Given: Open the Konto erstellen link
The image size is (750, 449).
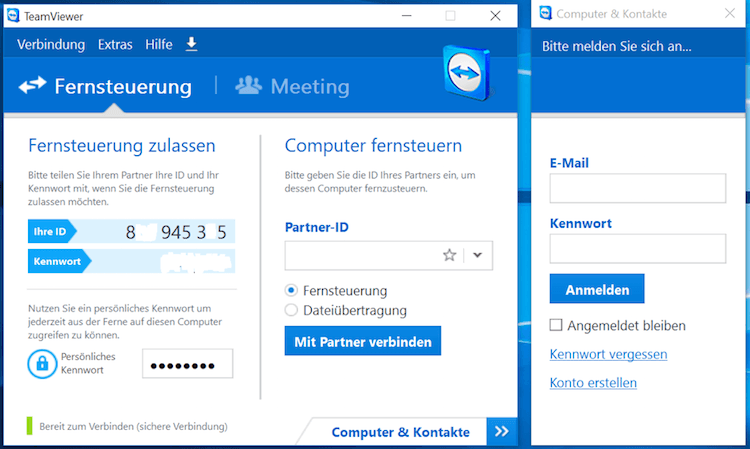Looking at the screenshot, I should (593, 383).
